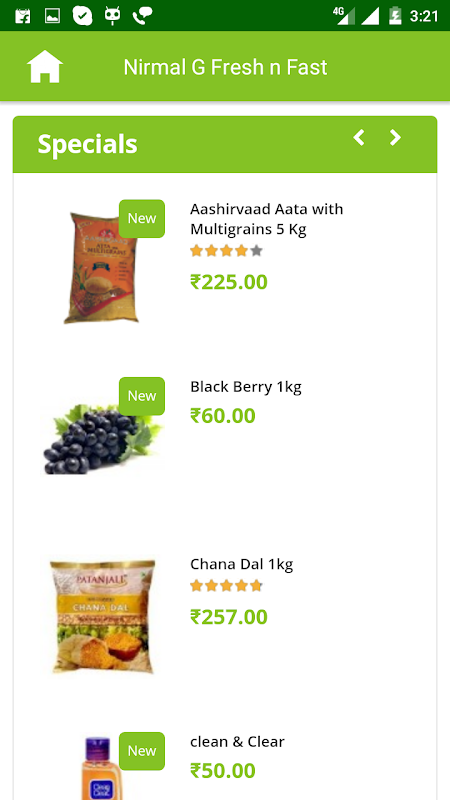Viewport: 450px width, 800px height.
Task: Open Black Berry grapes image
Action: [x=102, y=439]
